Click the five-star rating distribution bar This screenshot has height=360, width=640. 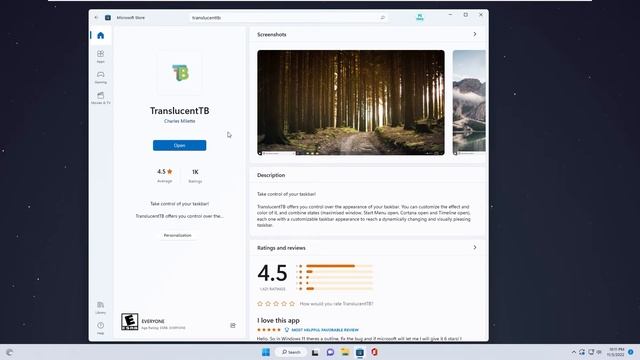pos(339,266)
